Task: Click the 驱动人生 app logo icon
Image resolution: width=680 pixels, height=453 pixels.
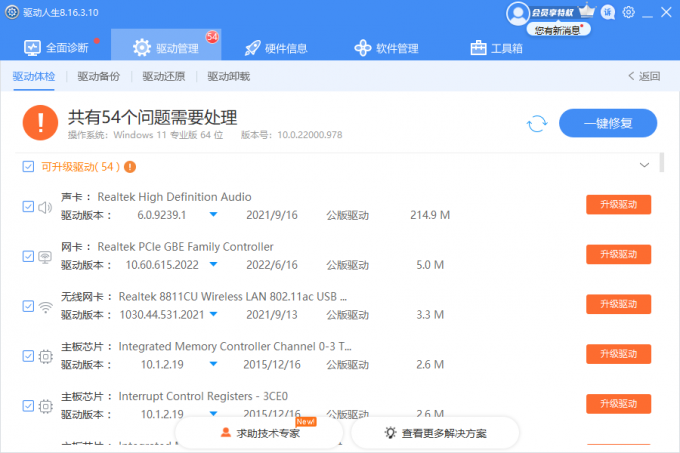Action: [x=12, y=12]
